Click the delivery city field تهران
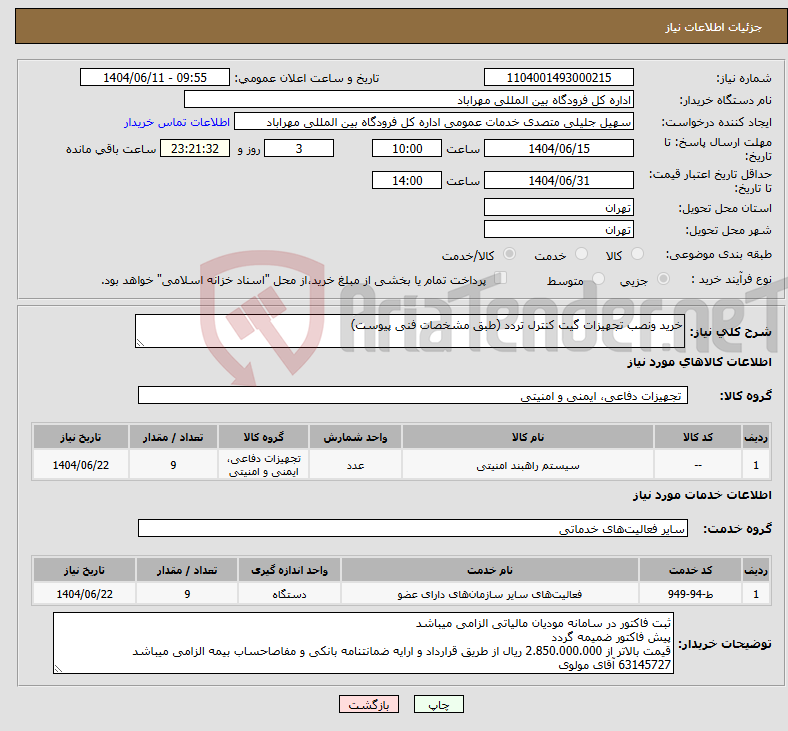Viewport: 788px width, 731px height. [558, 230]
